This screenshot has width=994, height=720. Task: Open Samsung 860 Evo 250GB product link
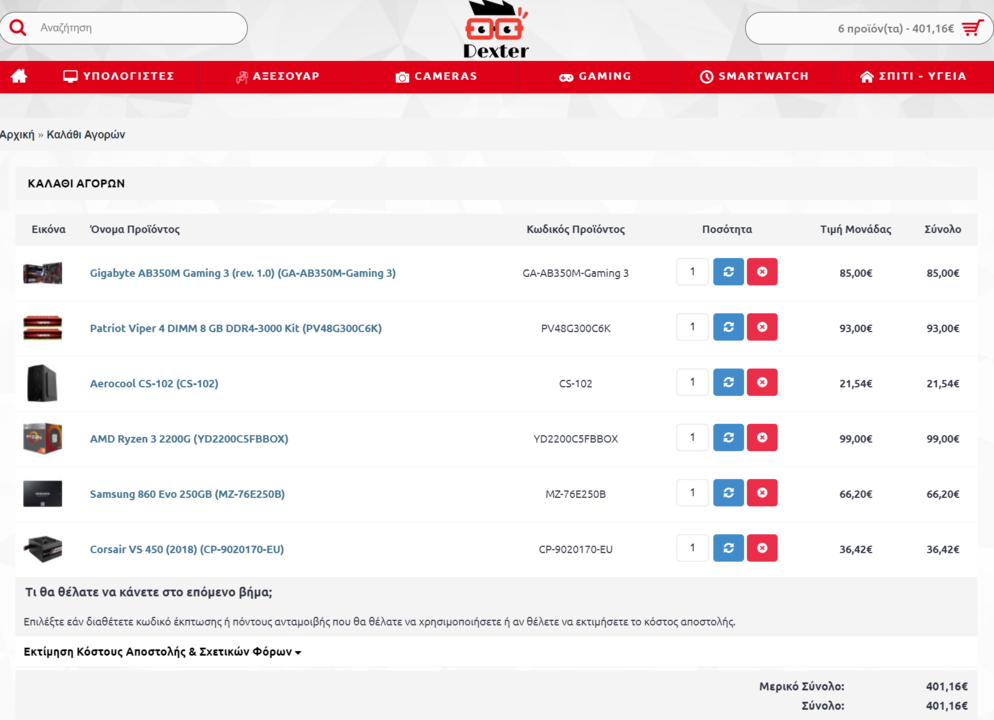187,494
